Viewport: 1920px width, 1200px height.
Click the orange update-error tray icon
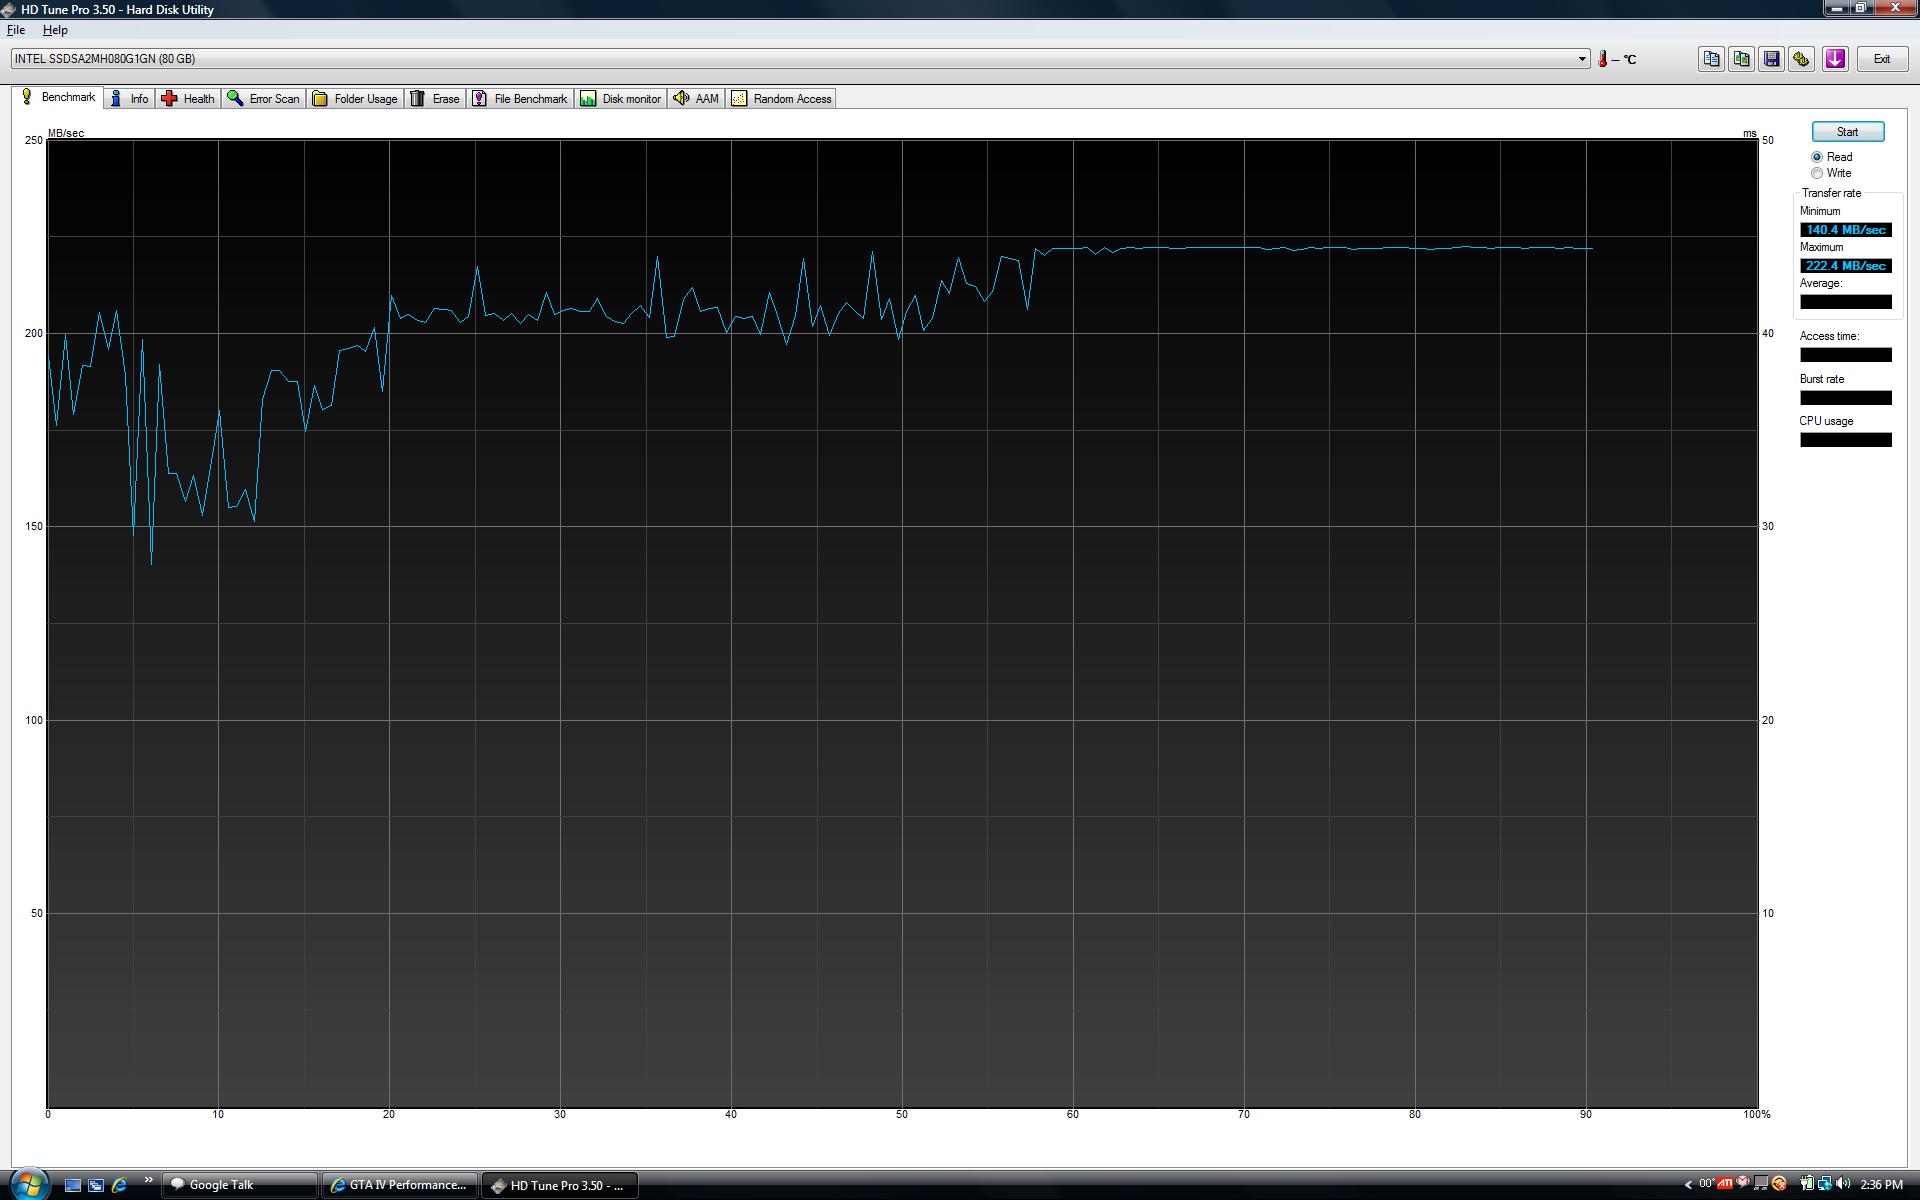[1779, 1185]
